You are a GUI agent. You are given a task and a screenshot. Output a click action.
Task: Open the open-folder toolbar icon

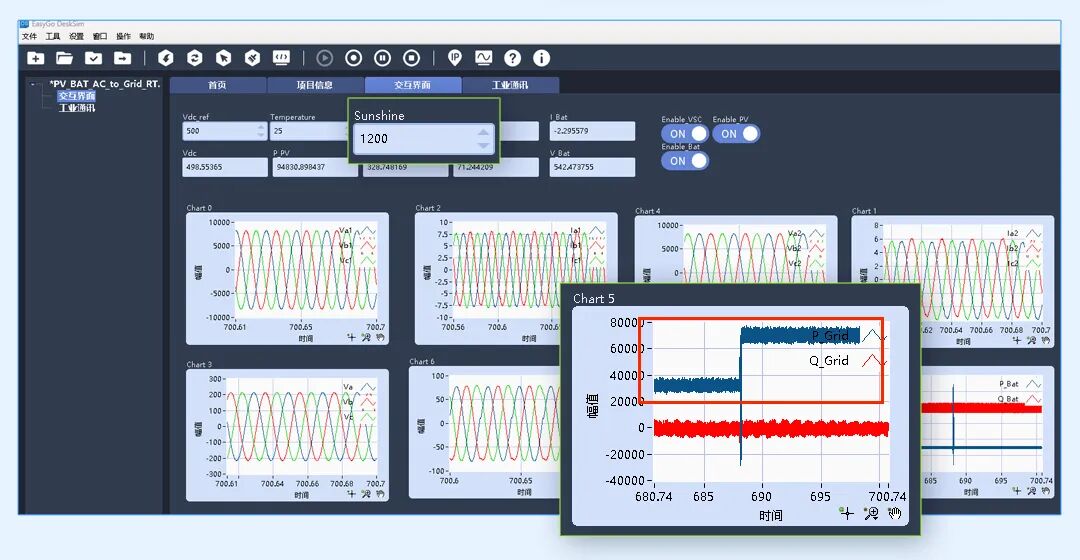click(65, 59)
